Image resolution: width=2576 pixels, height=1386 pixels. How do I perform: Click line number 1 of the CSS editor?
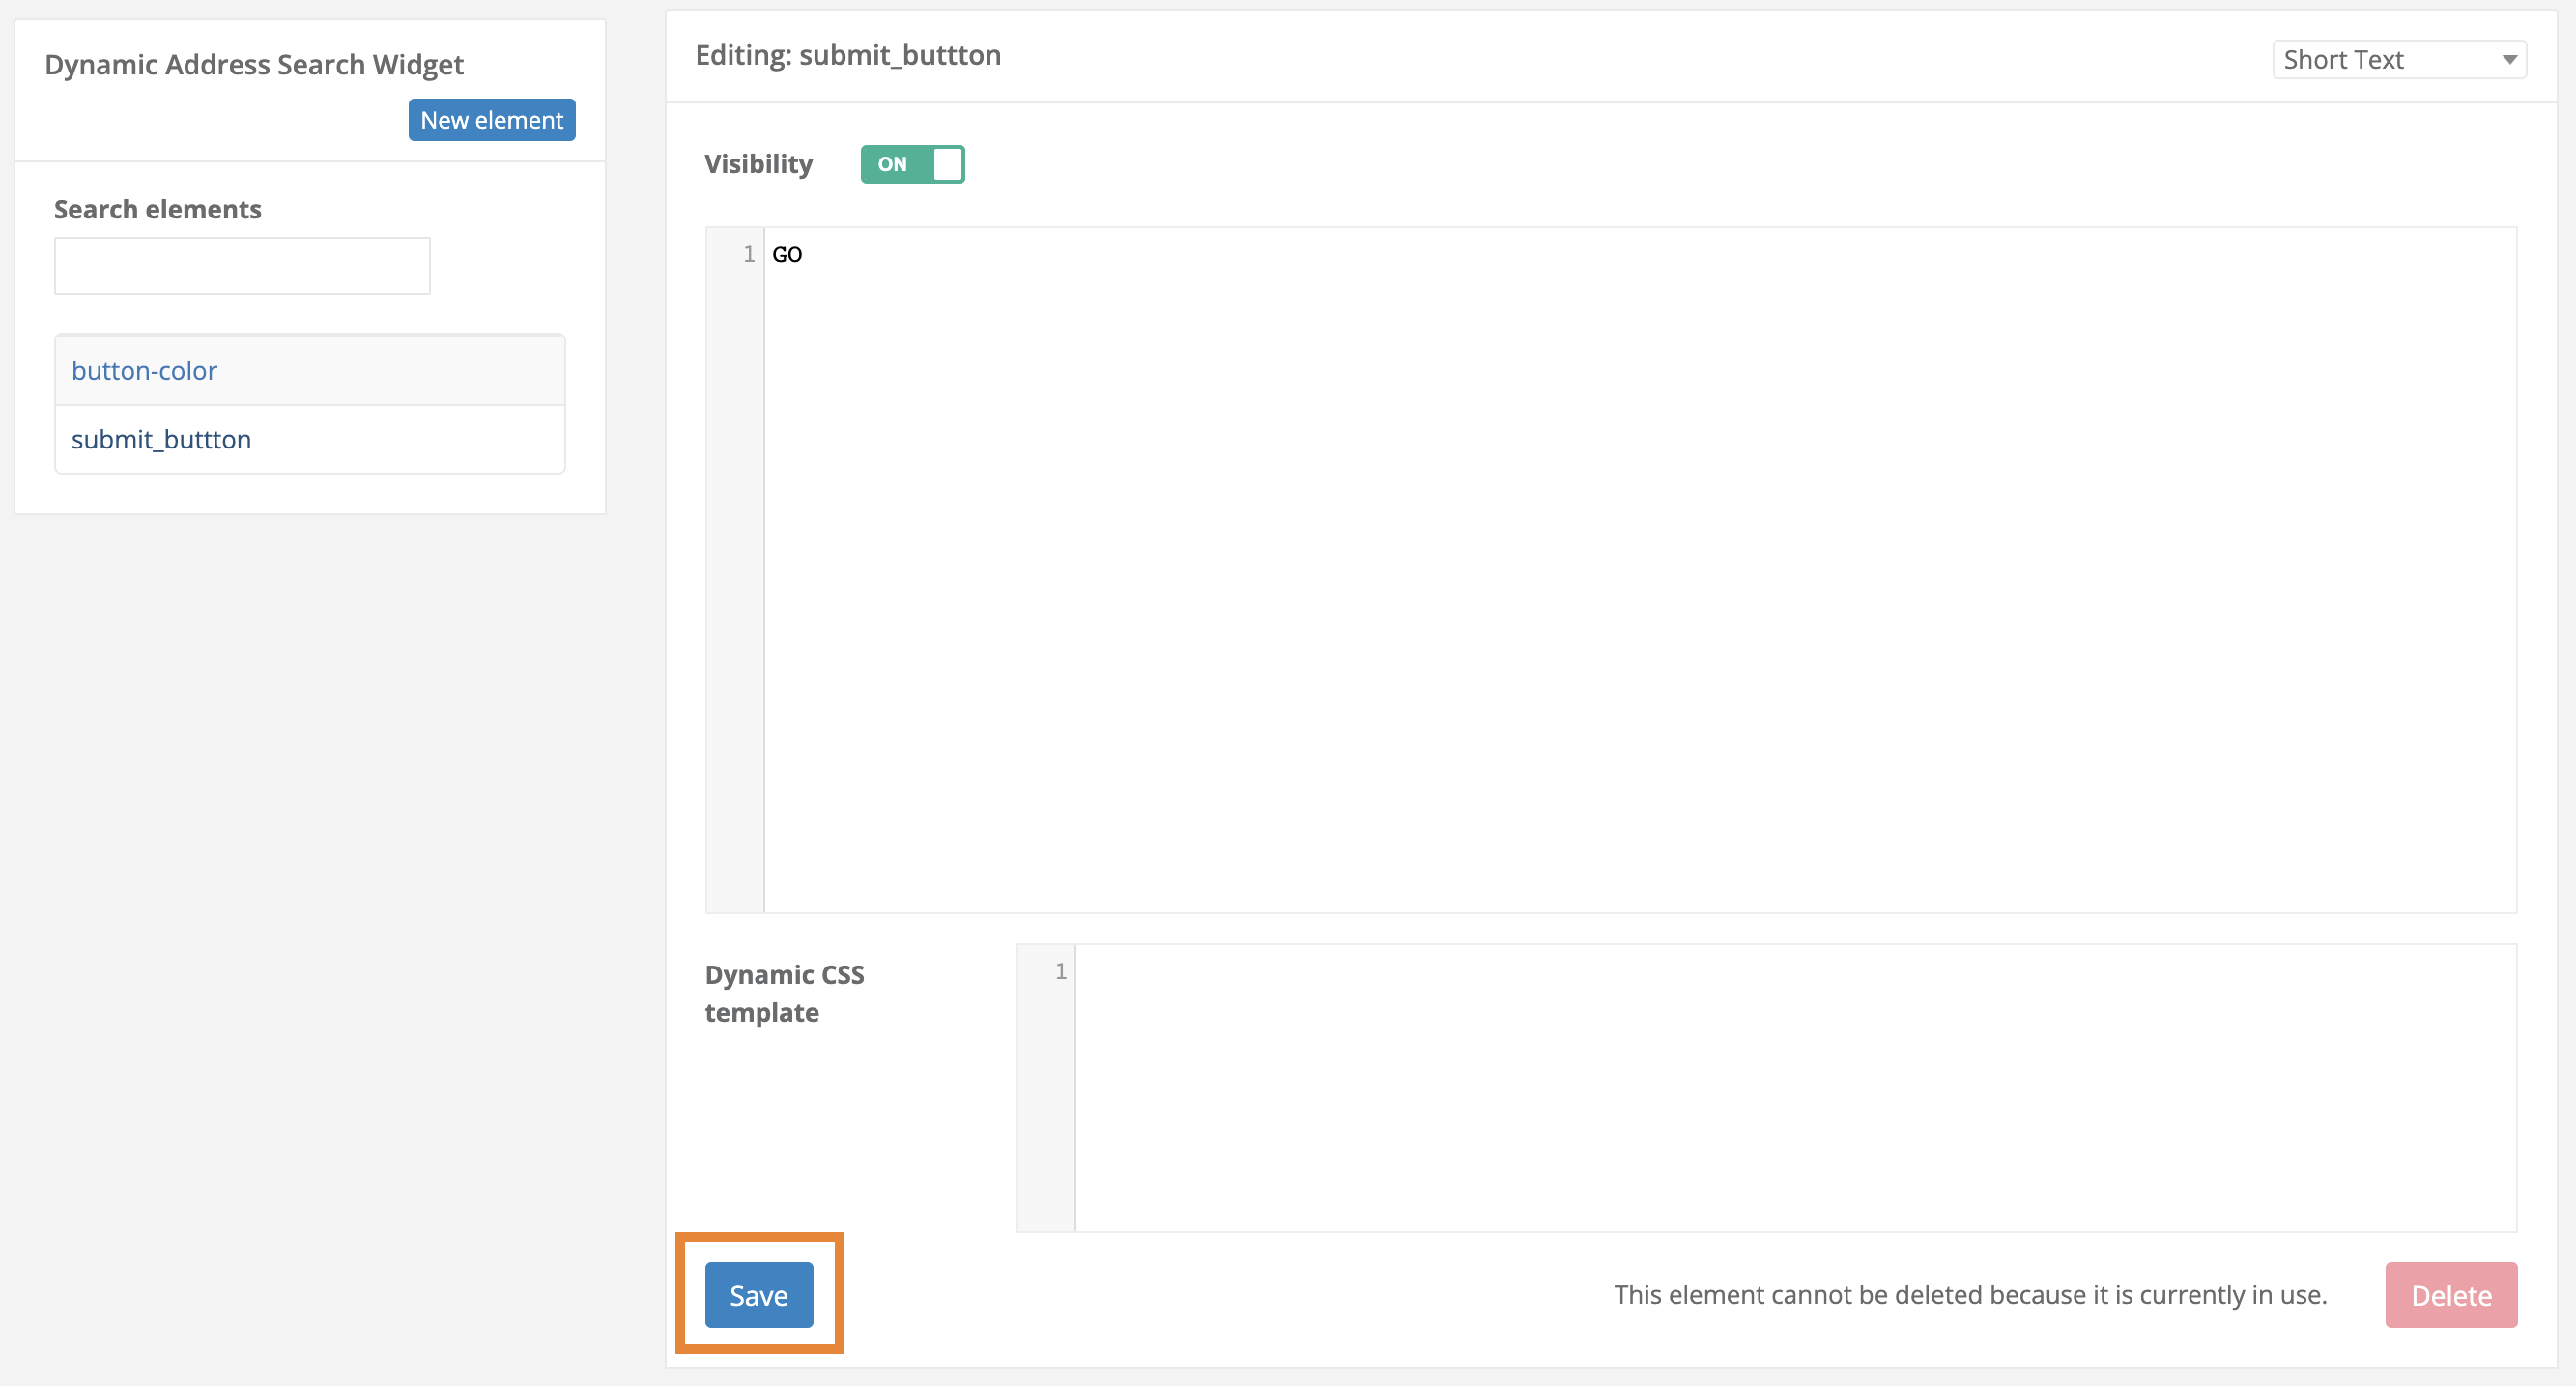click(x=1060, y=970)
